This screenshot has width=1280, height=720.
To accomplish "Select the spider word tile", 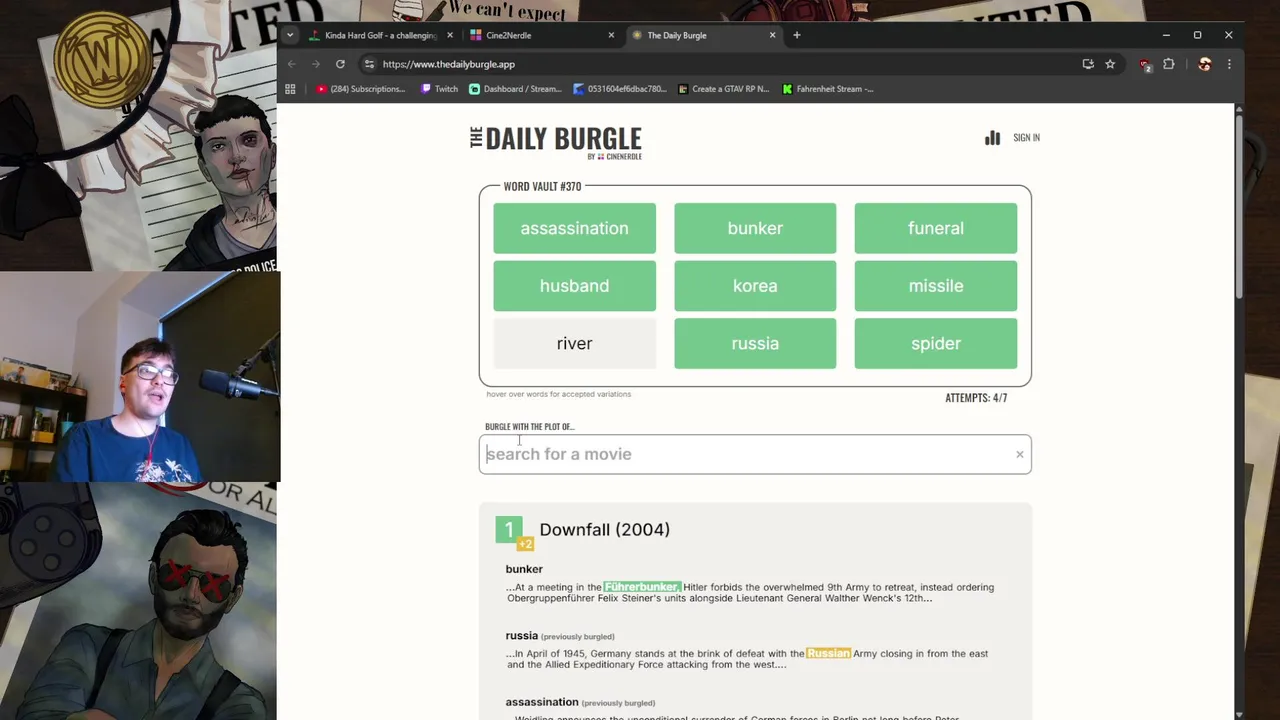I will 936,343.
